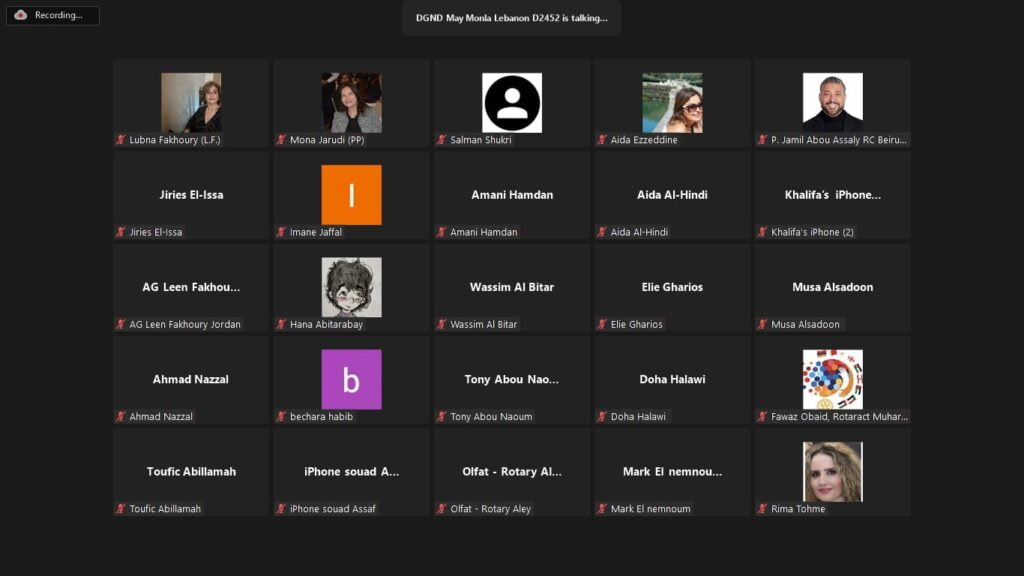Click the 'Aida Ezzeddine' name label
Screen dimensions: 1024x576
coord(644,140)
